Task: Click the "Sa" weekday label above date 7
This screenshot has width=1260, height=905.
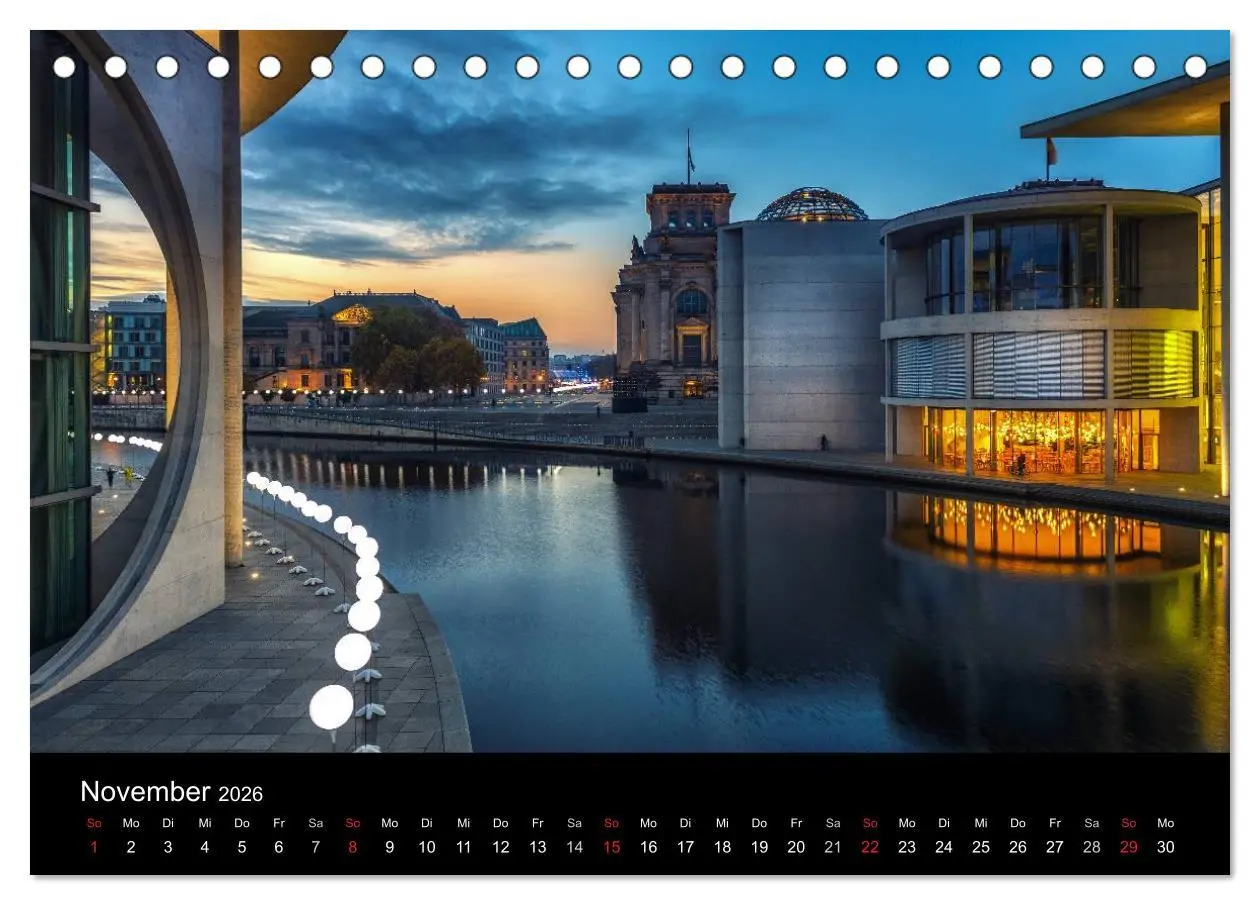Action: click(x=316, y=823)
